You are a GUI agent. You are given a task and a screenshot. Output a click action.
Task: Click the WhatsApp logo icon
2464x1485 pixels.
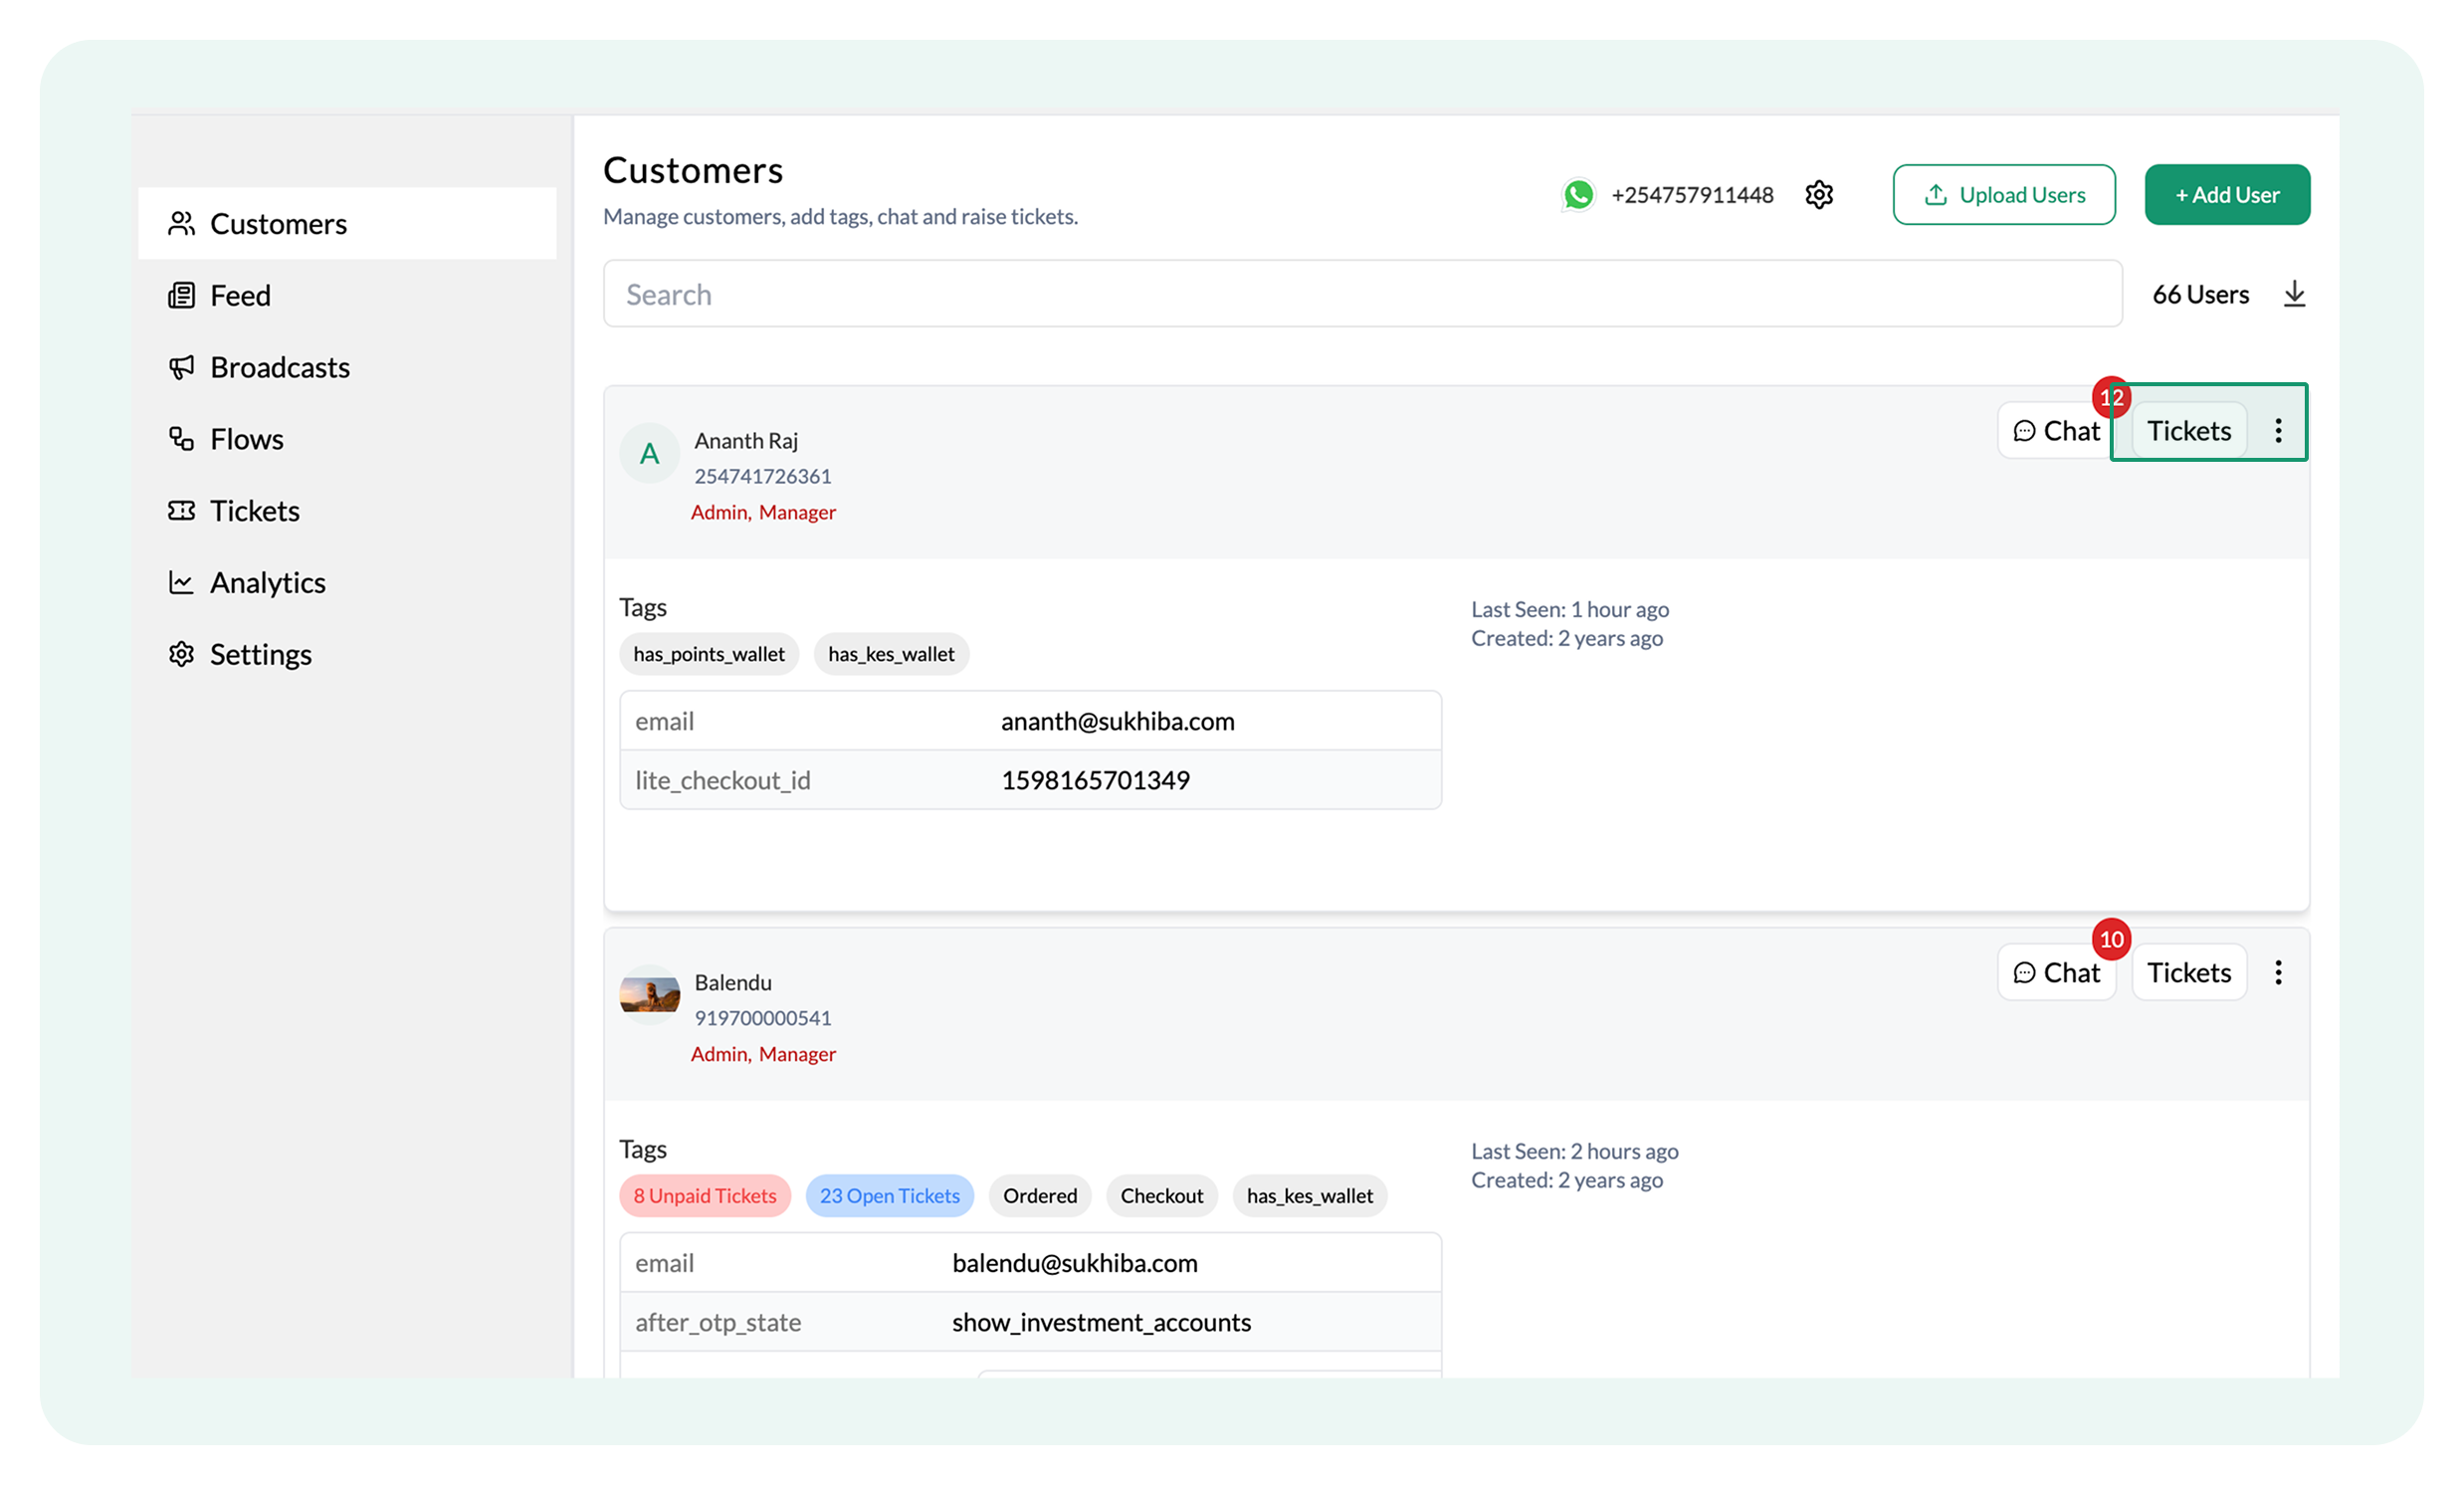tap(1578, 195)
